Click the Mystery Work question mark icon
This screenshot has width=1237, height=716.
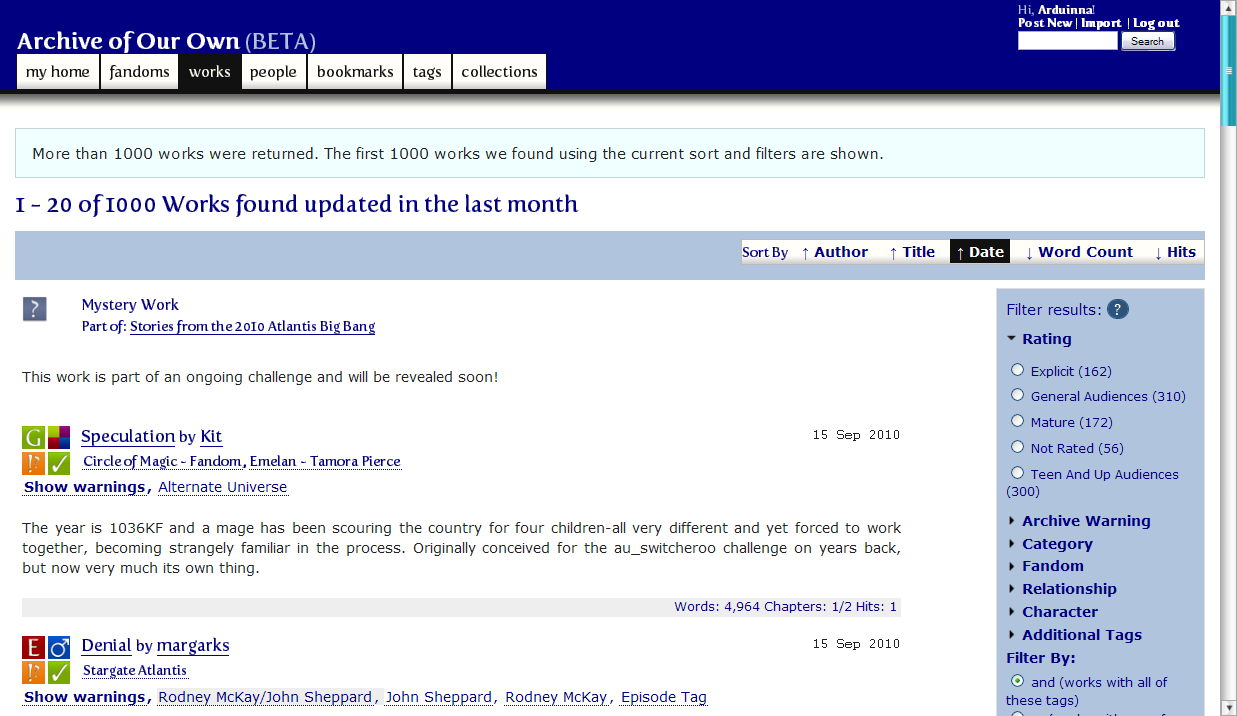[x=35, y=309]
